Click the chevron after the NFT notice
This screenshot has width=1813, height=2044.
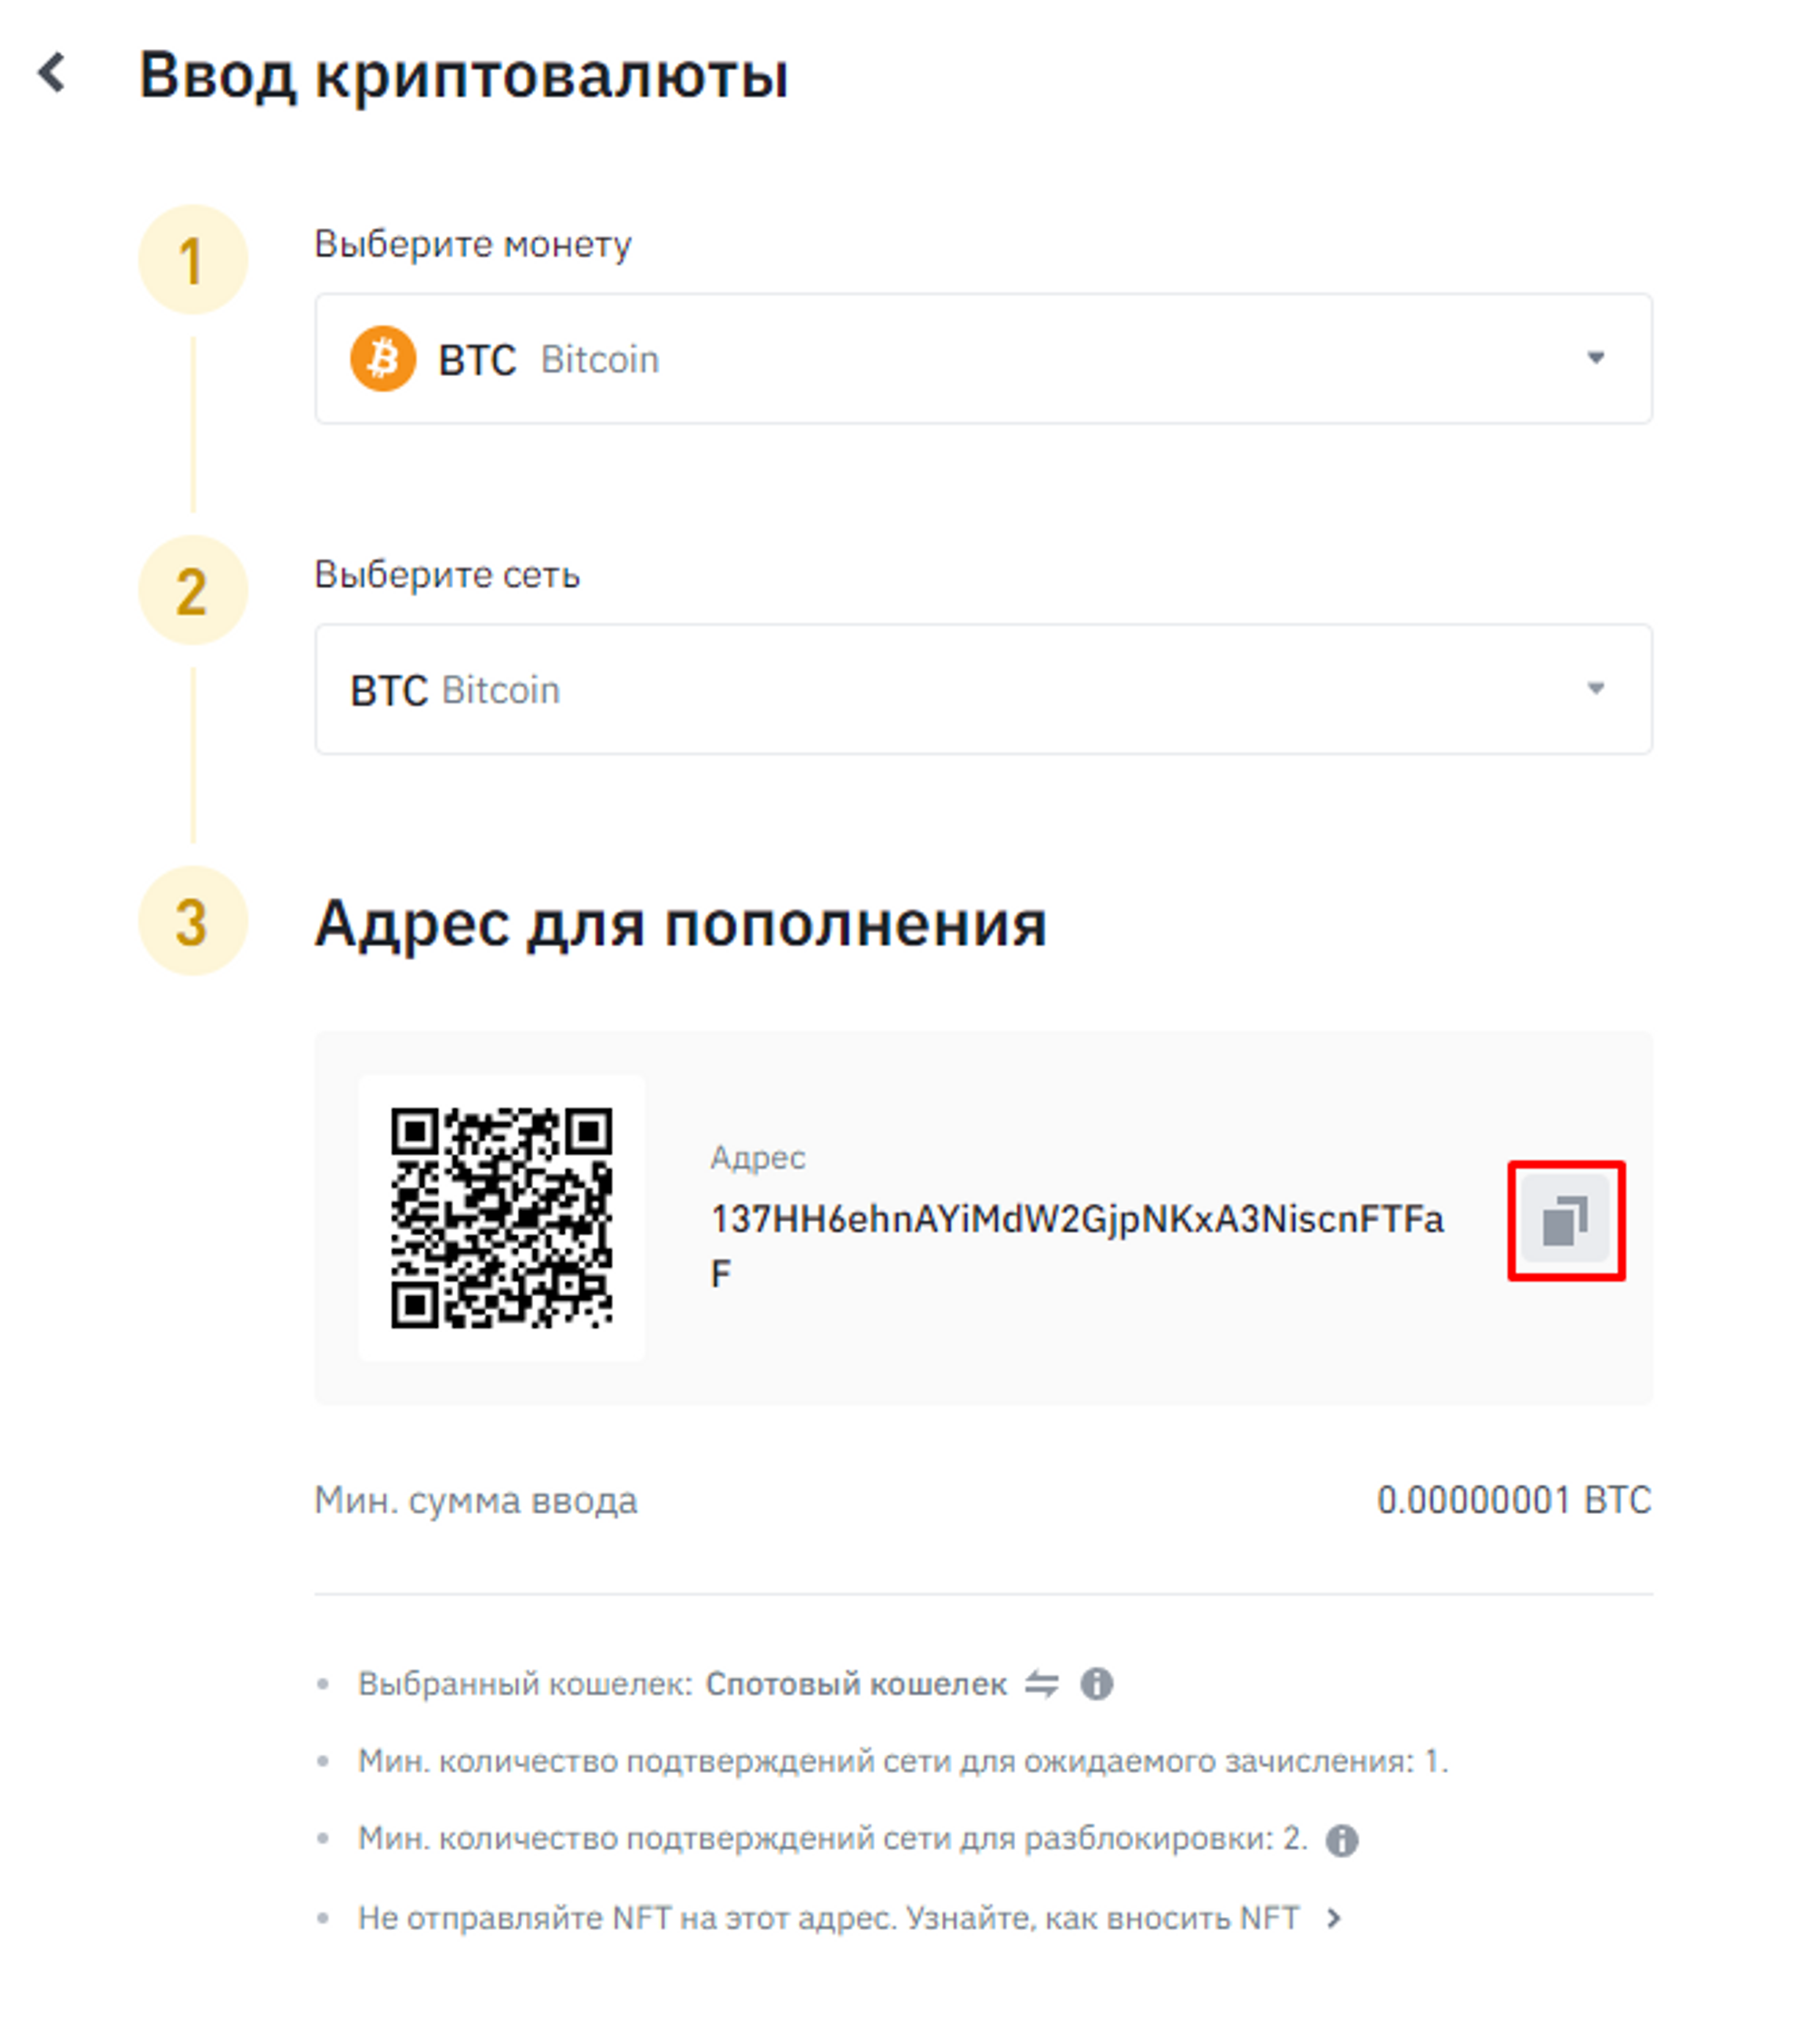pos(1333,1918)
